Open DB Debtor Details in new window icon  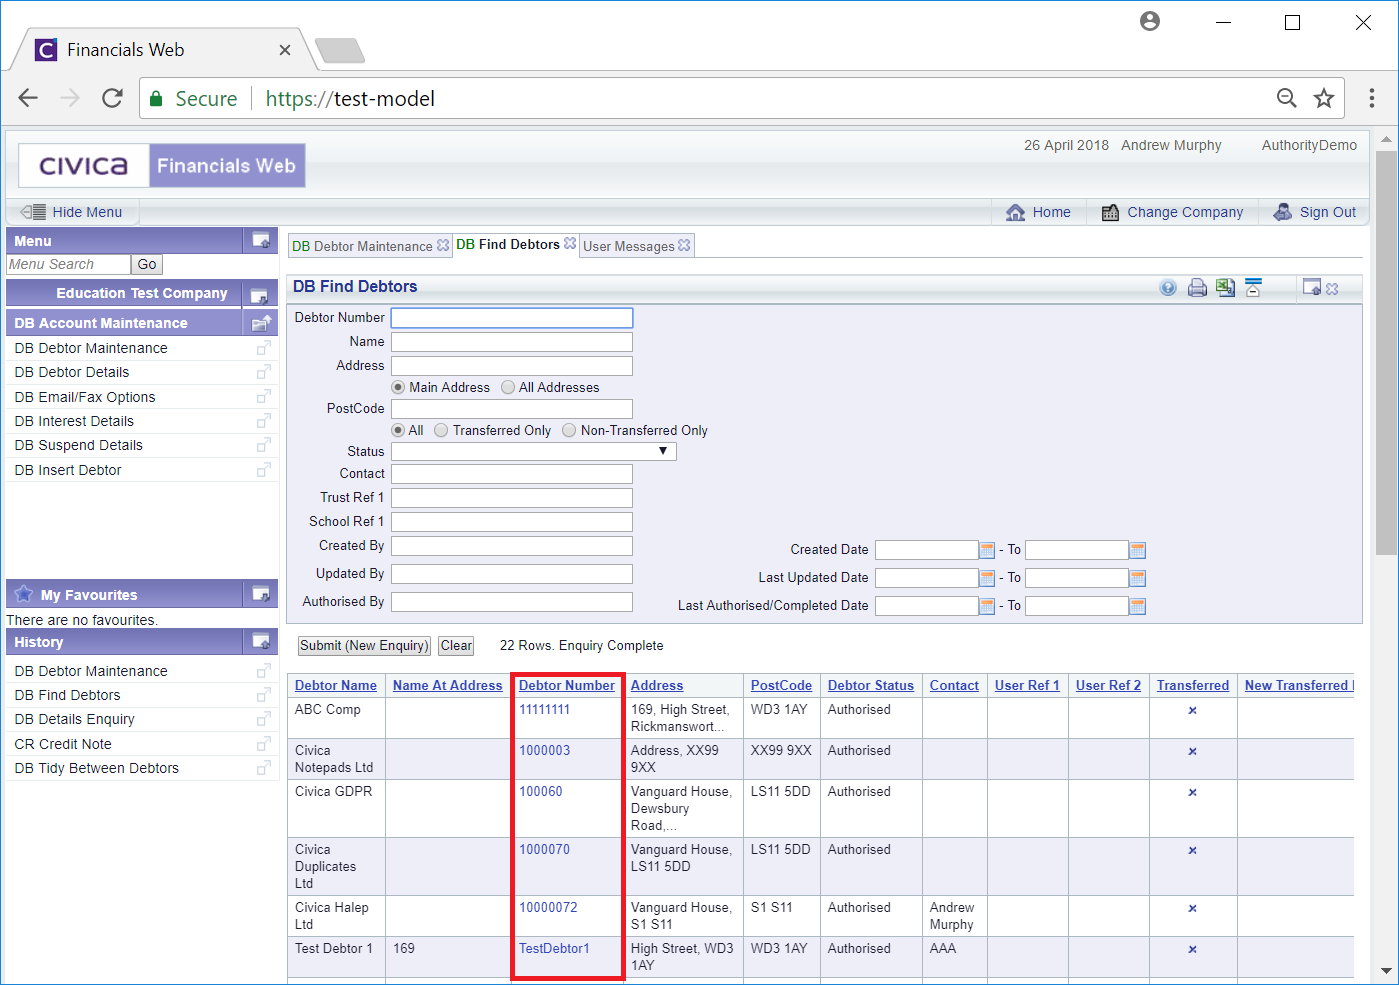pos(264,372)
